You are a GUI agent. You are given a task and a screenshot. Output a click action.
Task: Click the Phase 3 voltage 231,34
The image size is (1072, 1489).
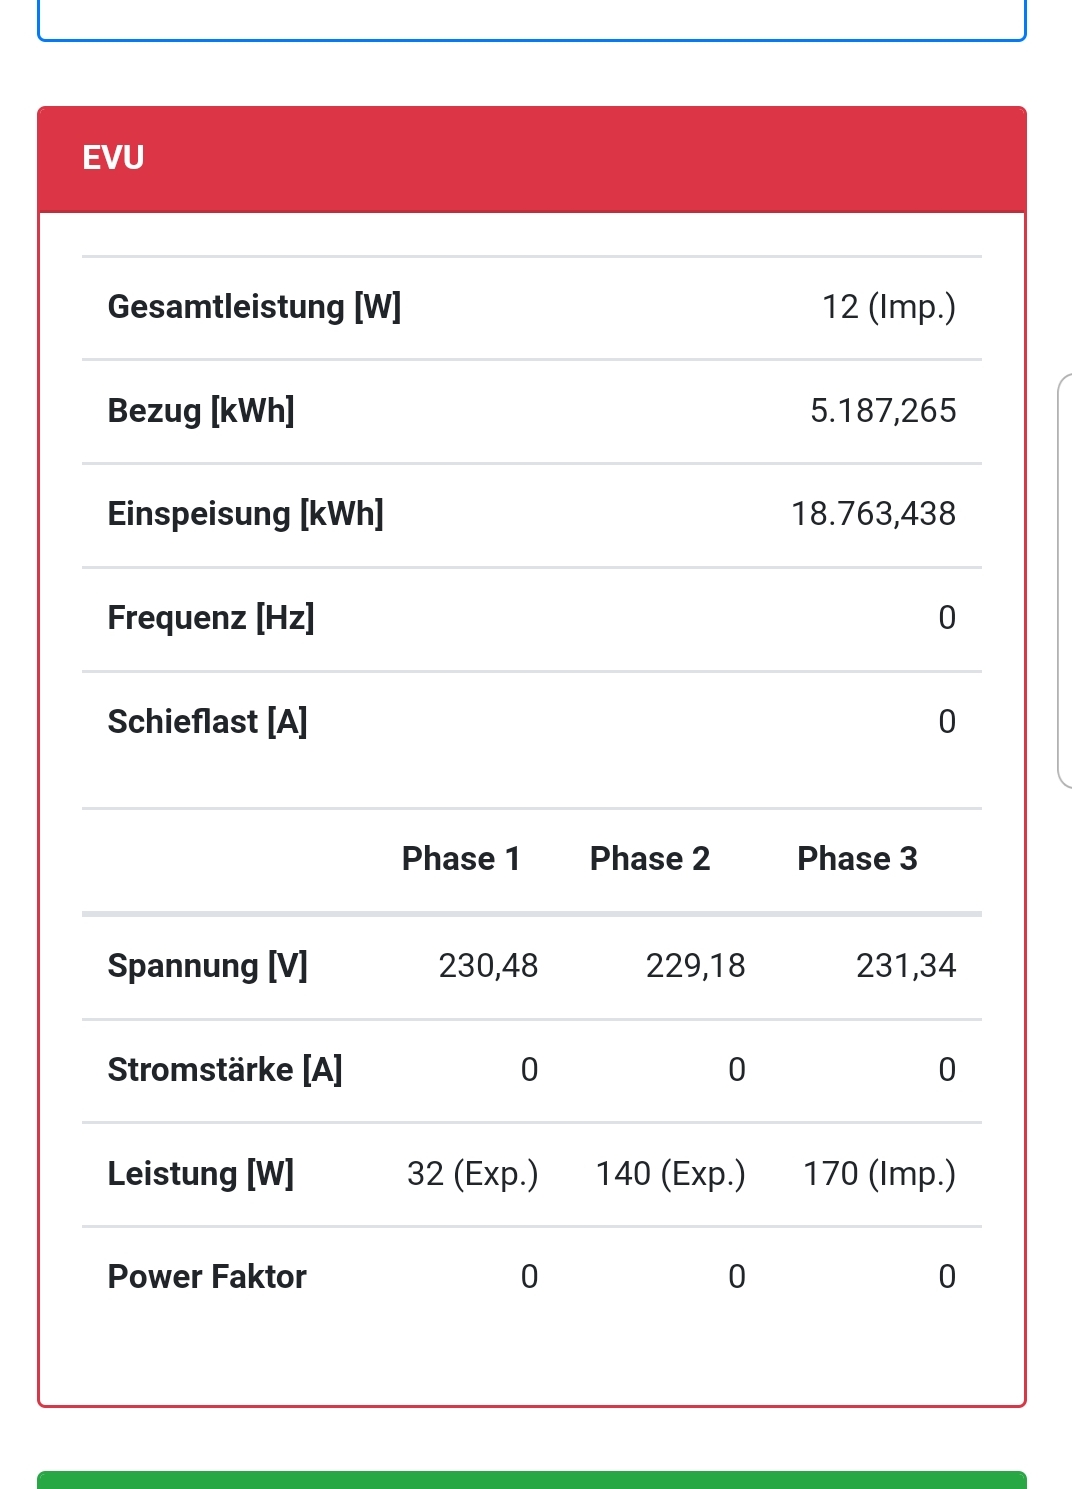(x=905, y=966)
